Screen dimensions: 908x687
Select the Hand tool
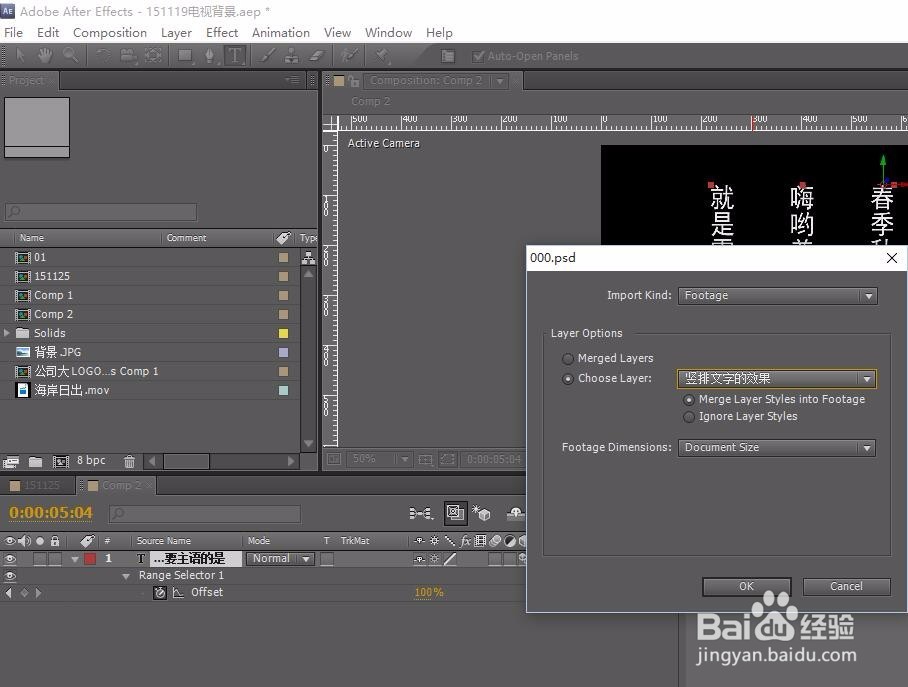click(x=45, y=56)
